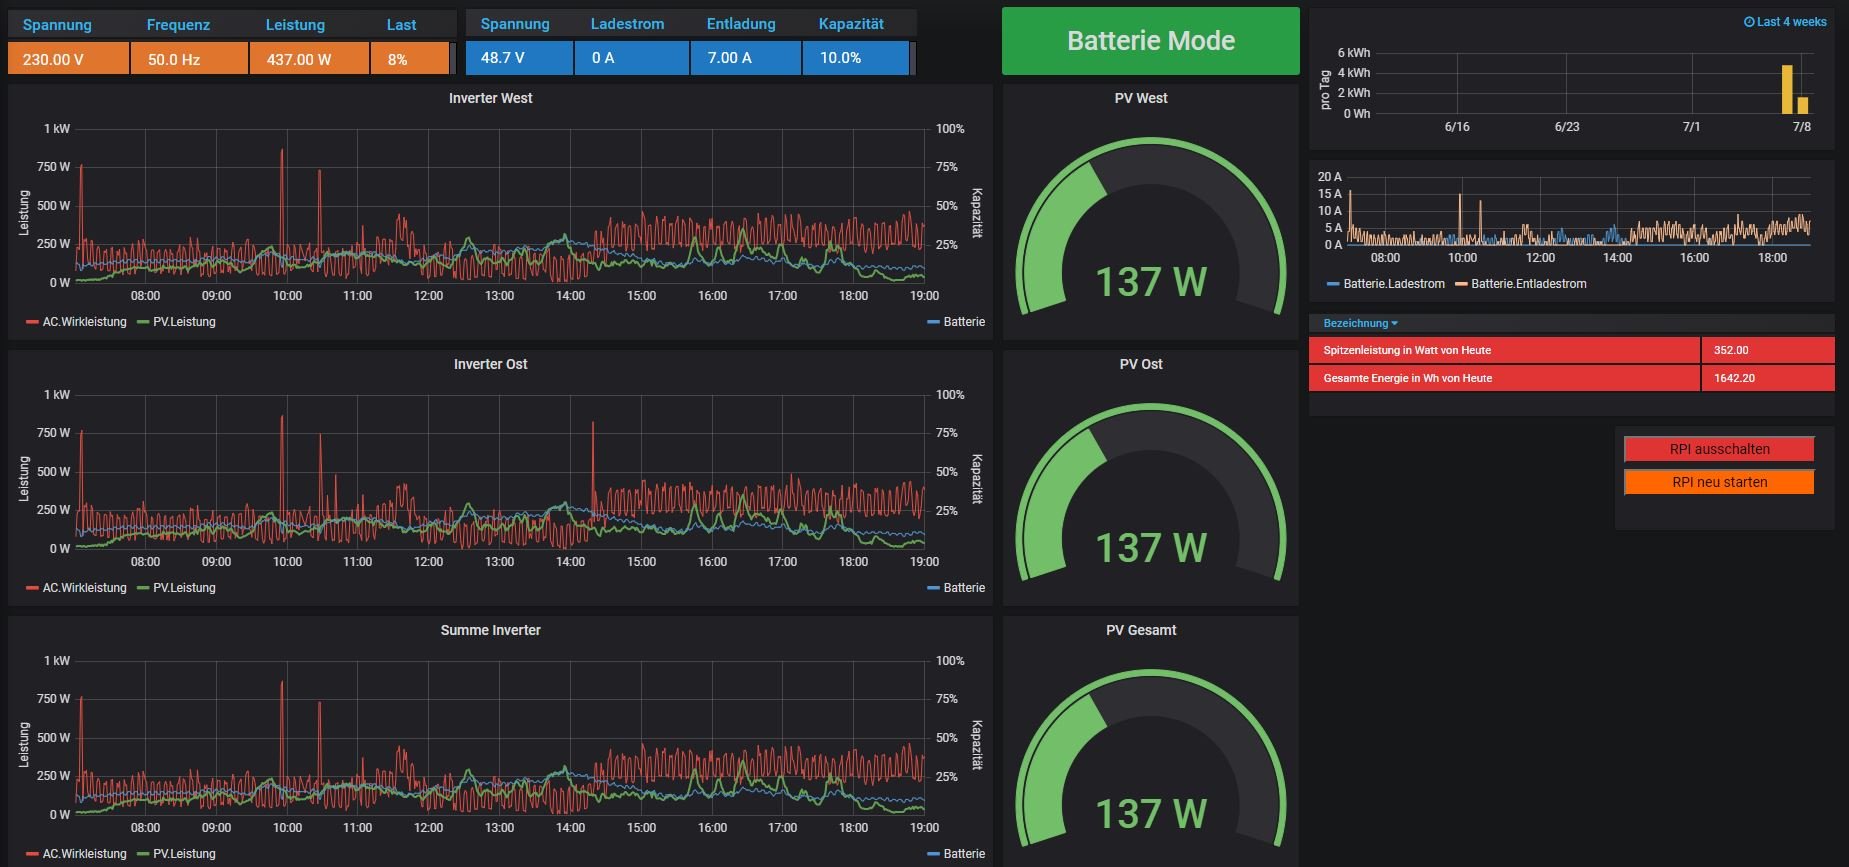1849x867 pixels.
Task: Expand the Summe Inverter panel title menu
Action: (x=490, y=630)
